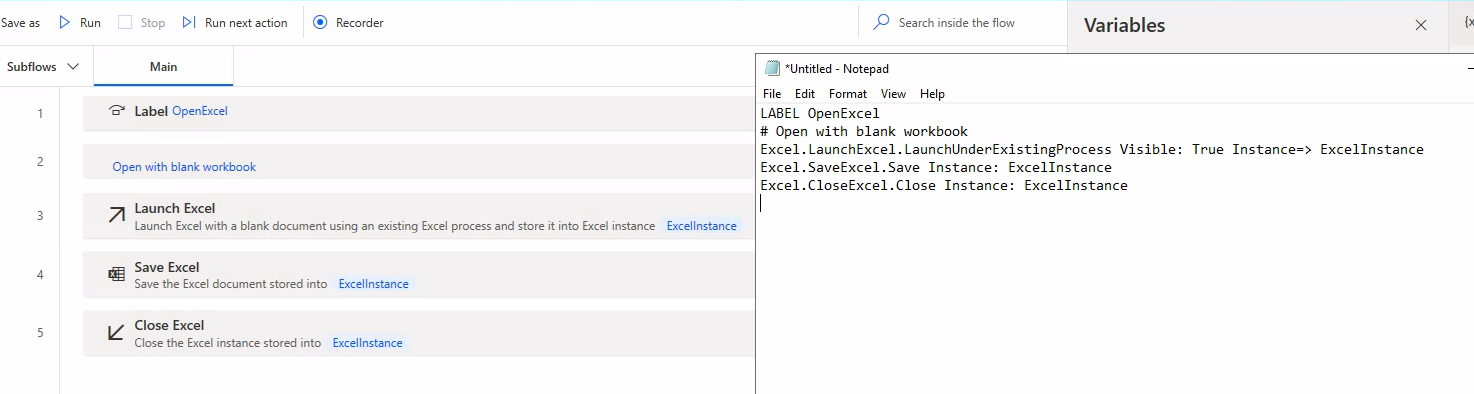Viewport: 1474px width, 394px height.
Task: Select flow row number 2
Action: tap(40, 161)
